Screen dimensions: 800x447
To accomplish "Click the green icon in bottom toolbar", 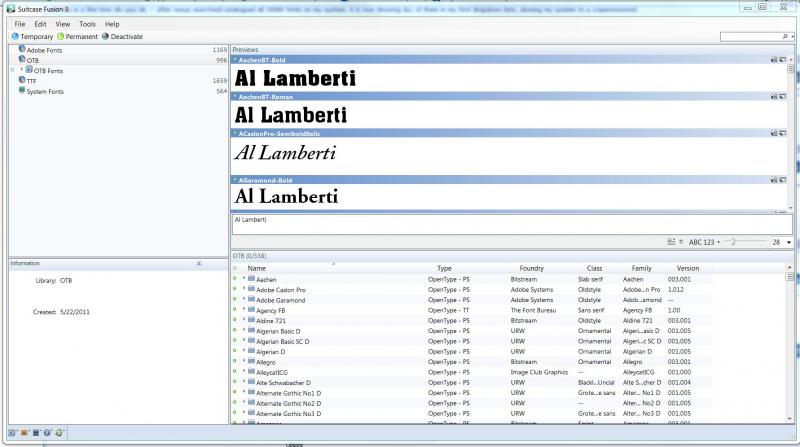I will coord(59,433).
